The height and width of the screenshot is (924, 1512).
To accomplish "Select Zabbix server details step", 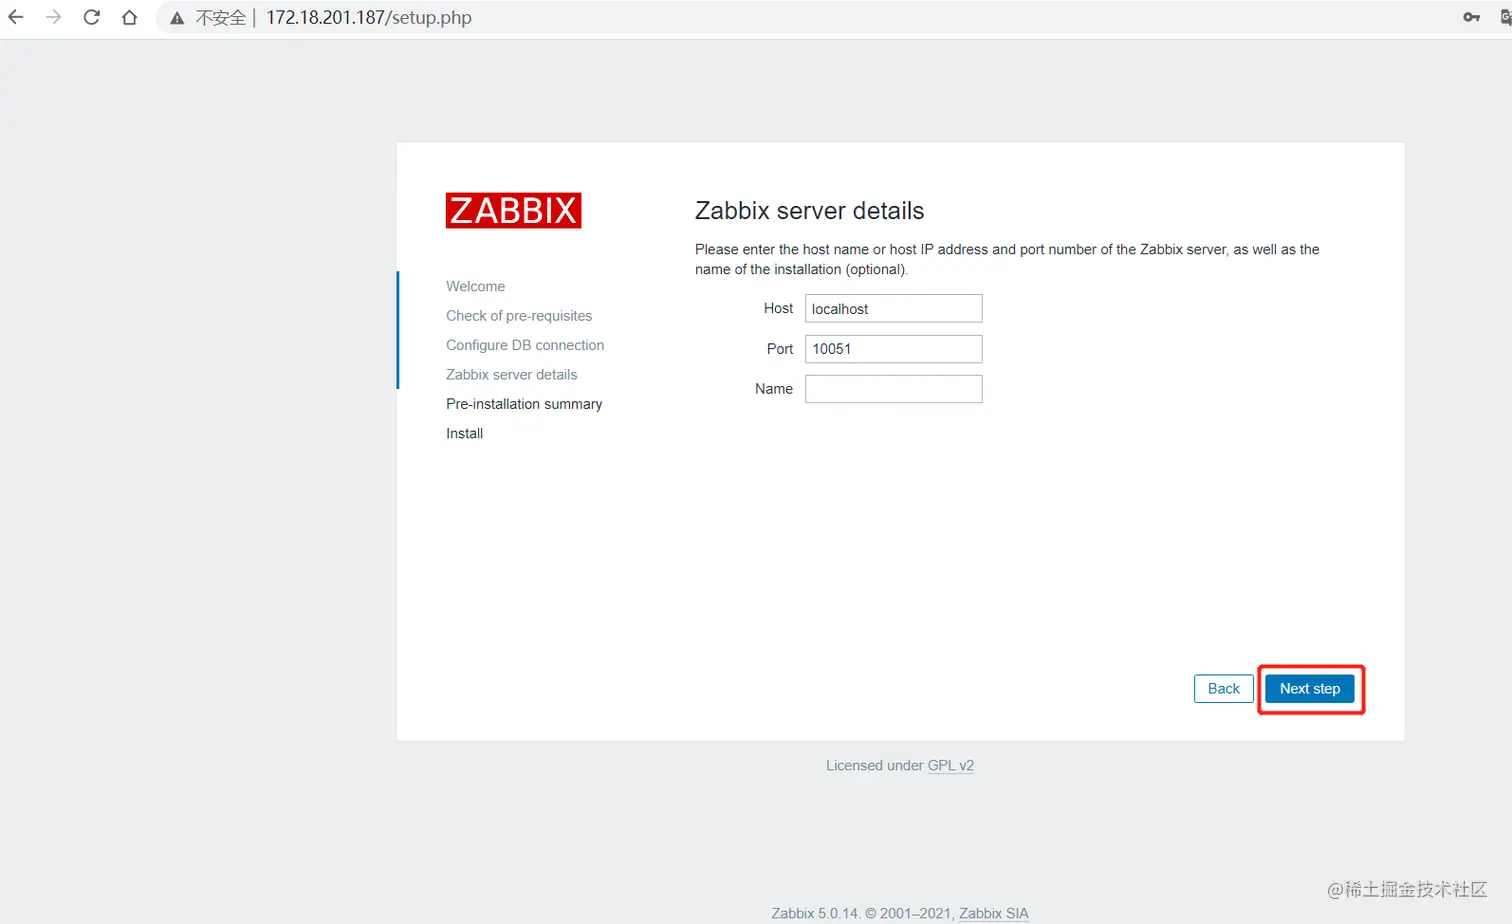I will (x=511, y=375).
